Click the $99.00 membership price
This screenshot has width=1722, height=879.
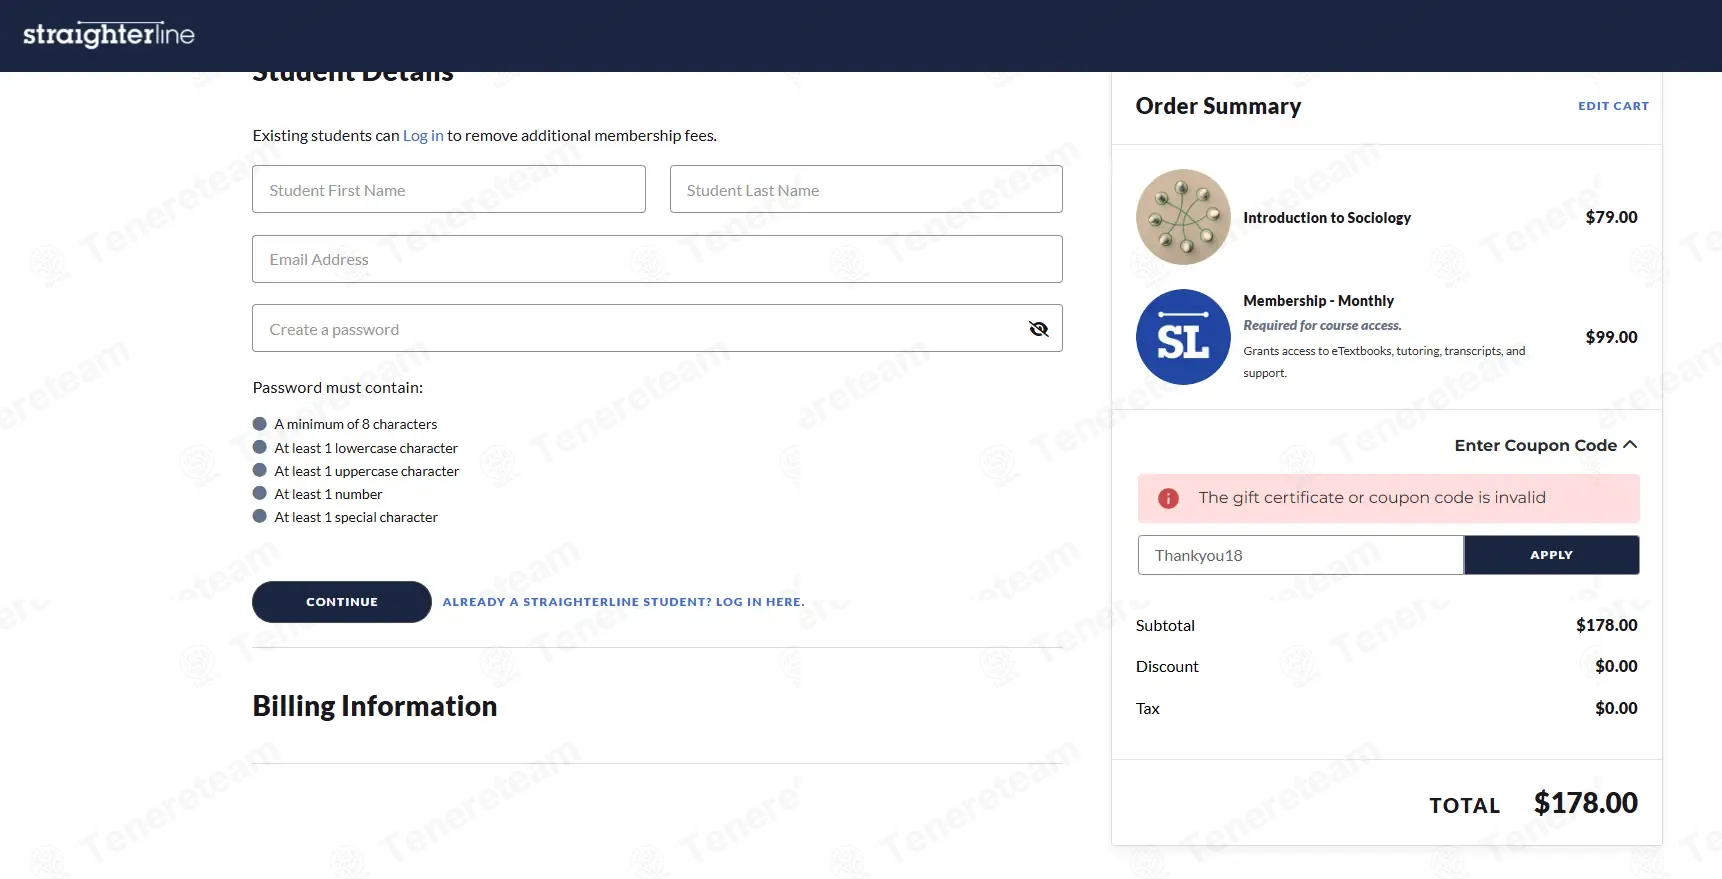point(1611,337)
